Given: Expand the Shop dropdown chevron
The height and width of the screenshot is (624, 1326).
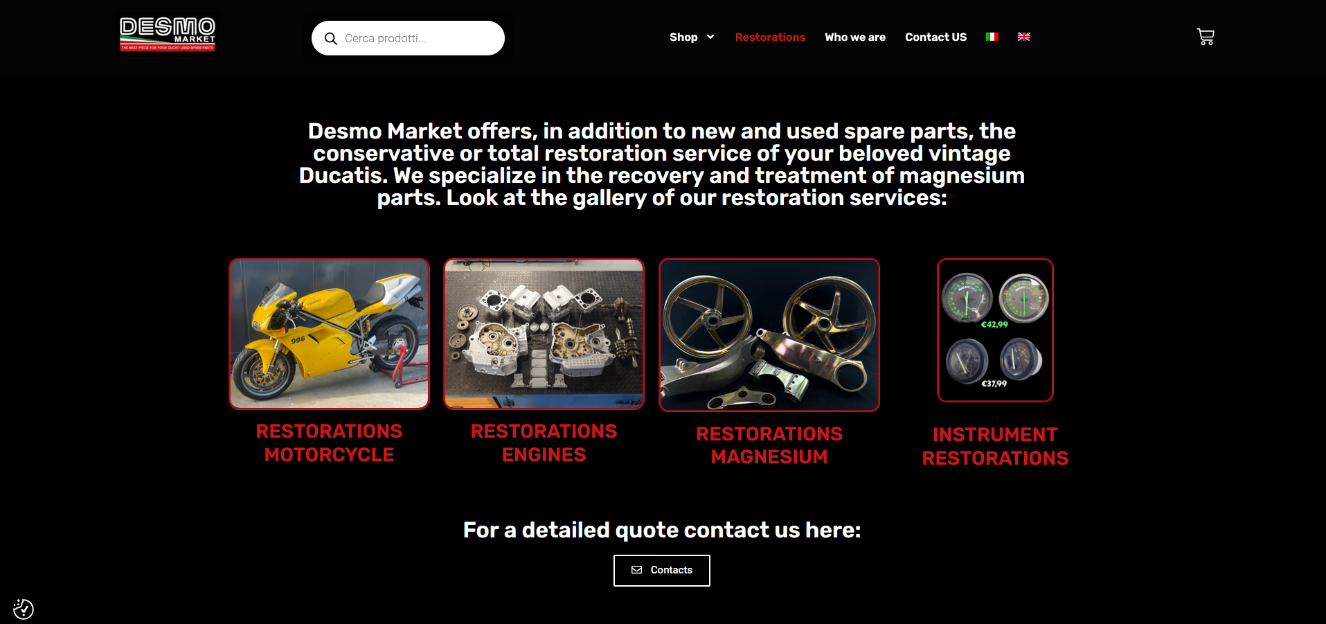Looking at the screenshot, I should point(710,37).
